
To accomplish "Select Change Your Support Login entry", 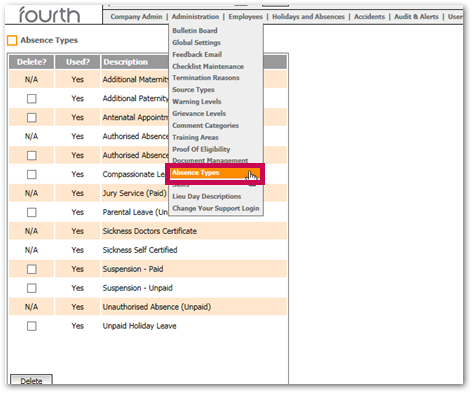I will point(216,208).
